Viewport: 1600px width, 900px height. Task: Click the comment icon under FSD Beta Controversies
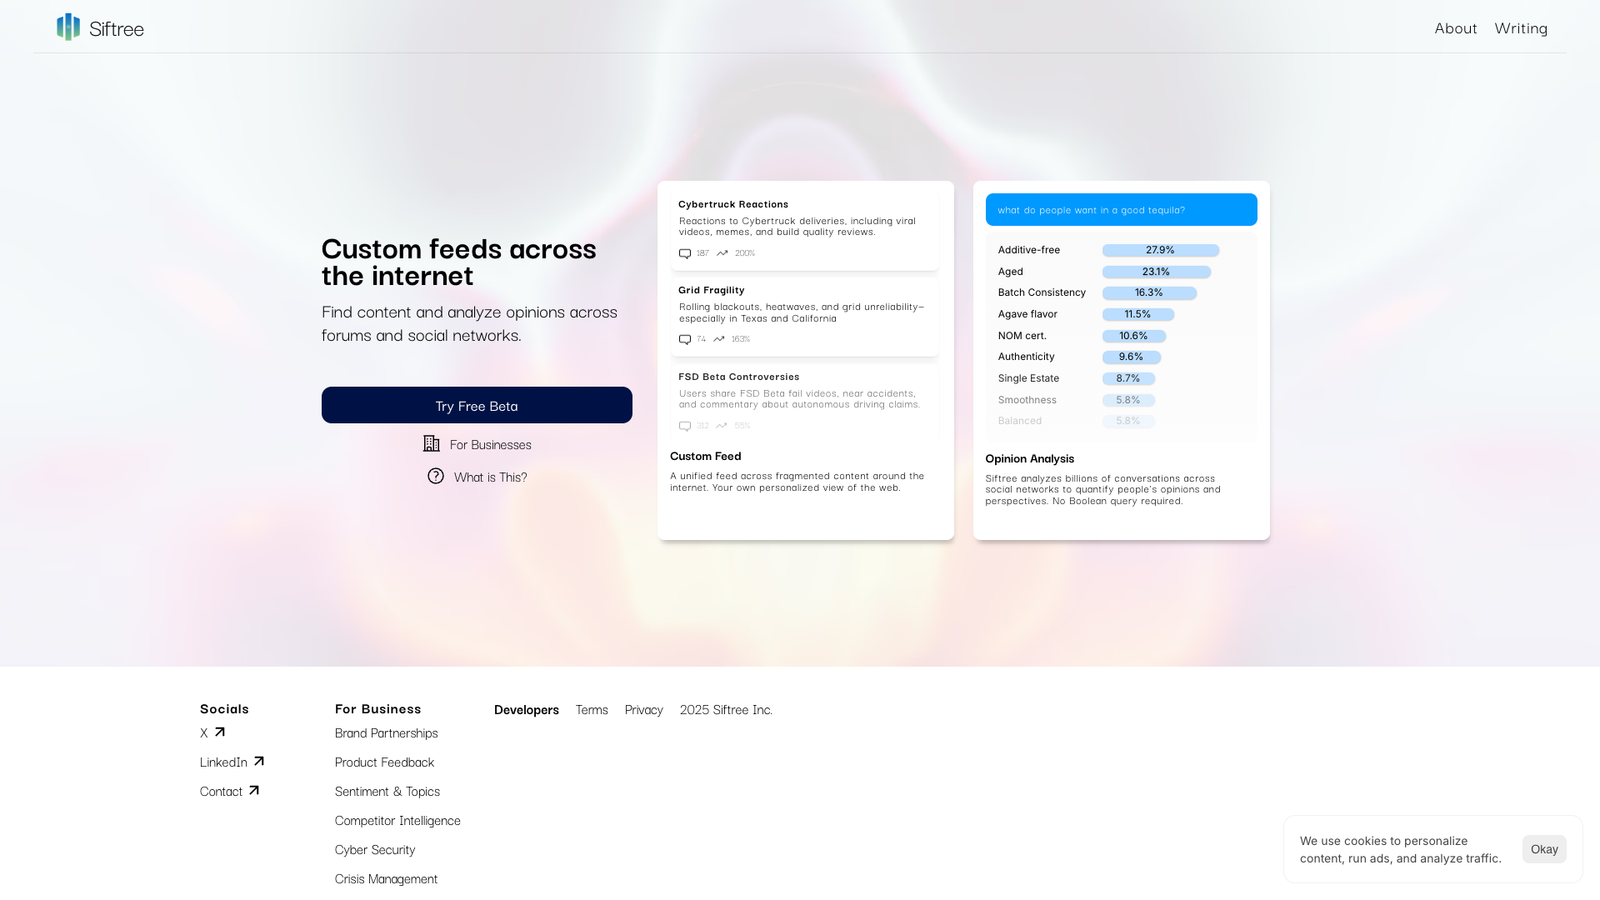(685, 426)
